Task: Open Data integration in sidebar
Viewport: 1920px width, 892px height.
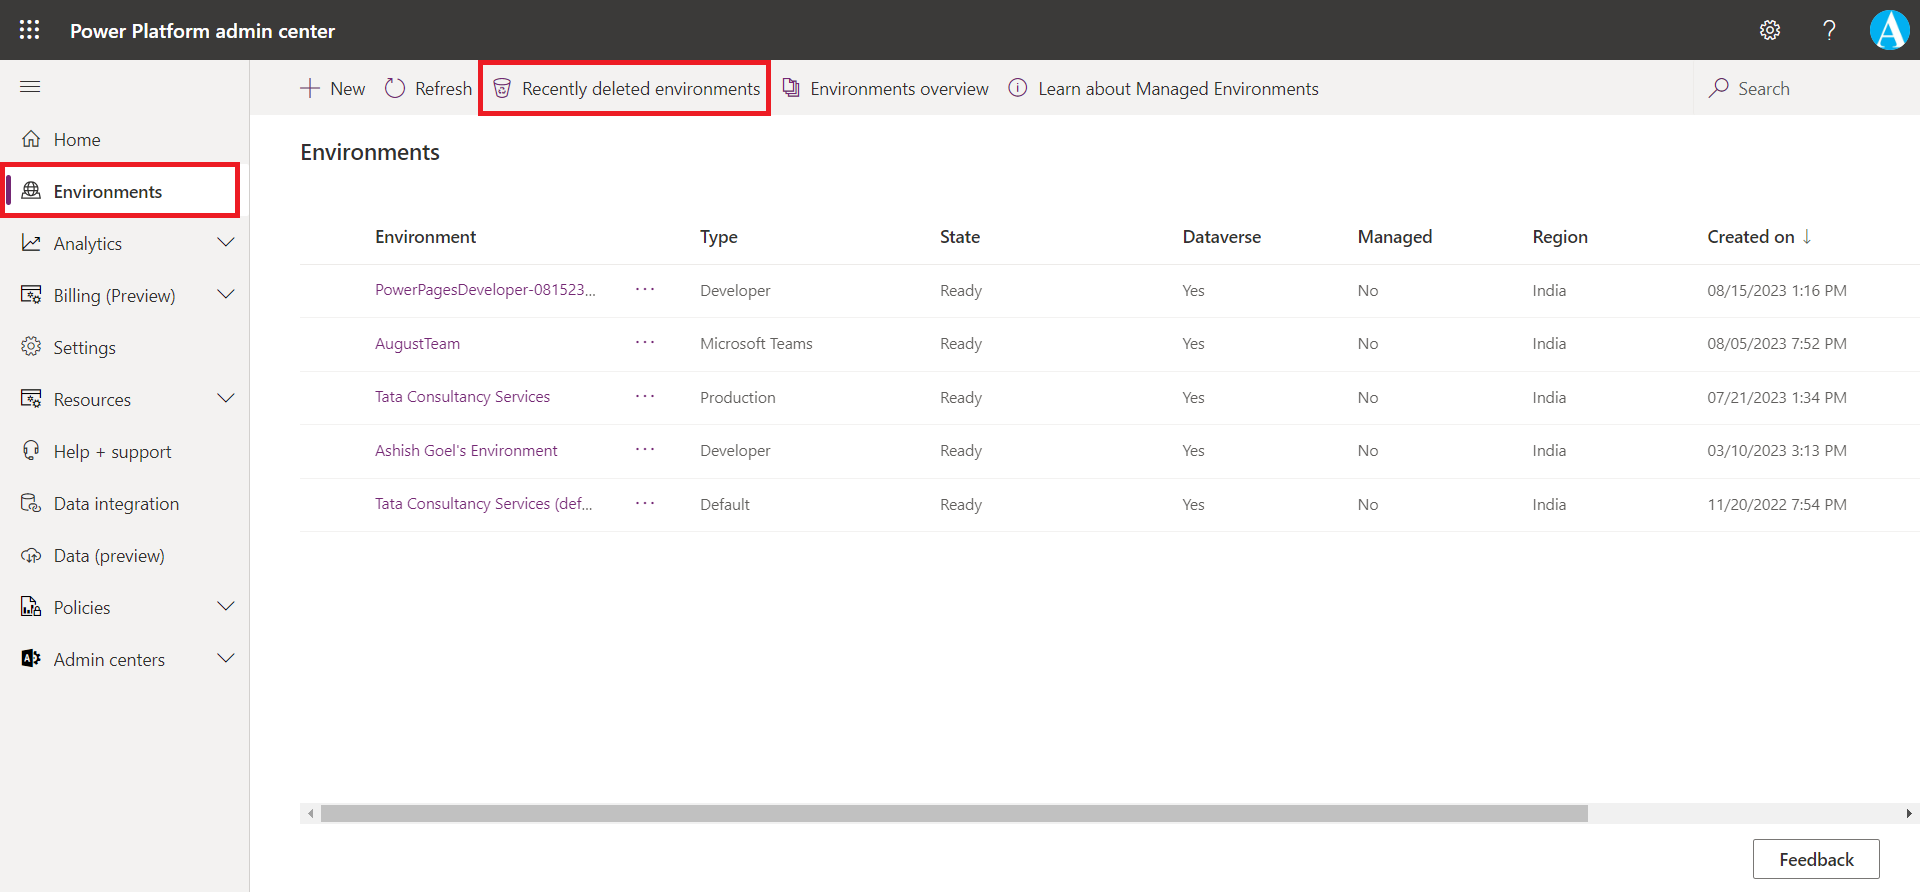Action: tap(116, 504)
